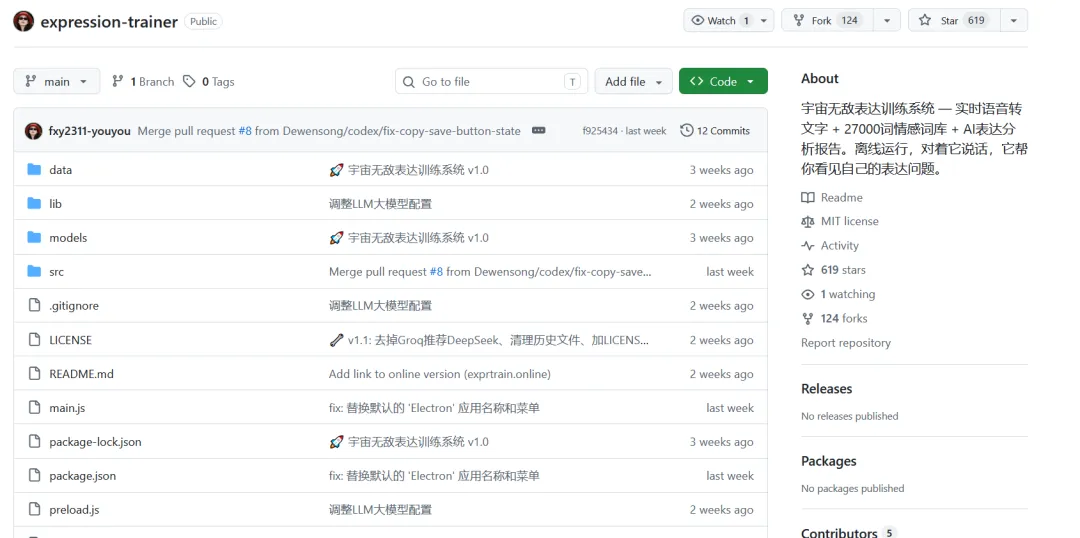
Task: Click the .gitignore file icon
Action: point(34,305)
